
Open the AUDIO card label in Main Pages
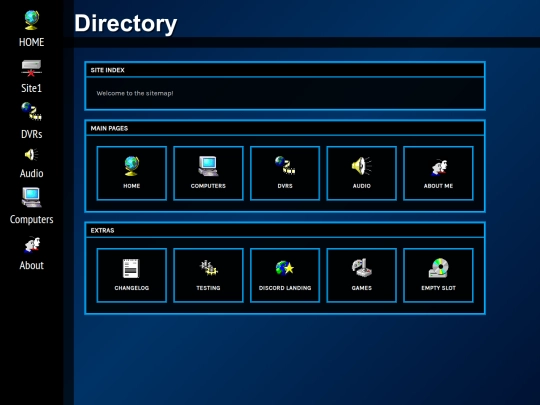coord(362,186)
